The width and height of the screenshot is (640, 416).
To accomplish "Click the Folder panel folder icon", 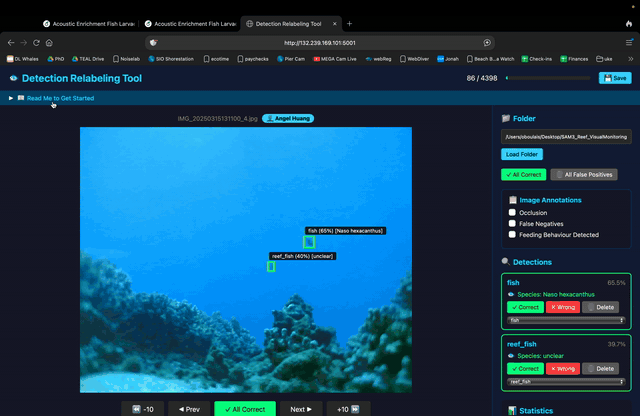I will point(506,118).
